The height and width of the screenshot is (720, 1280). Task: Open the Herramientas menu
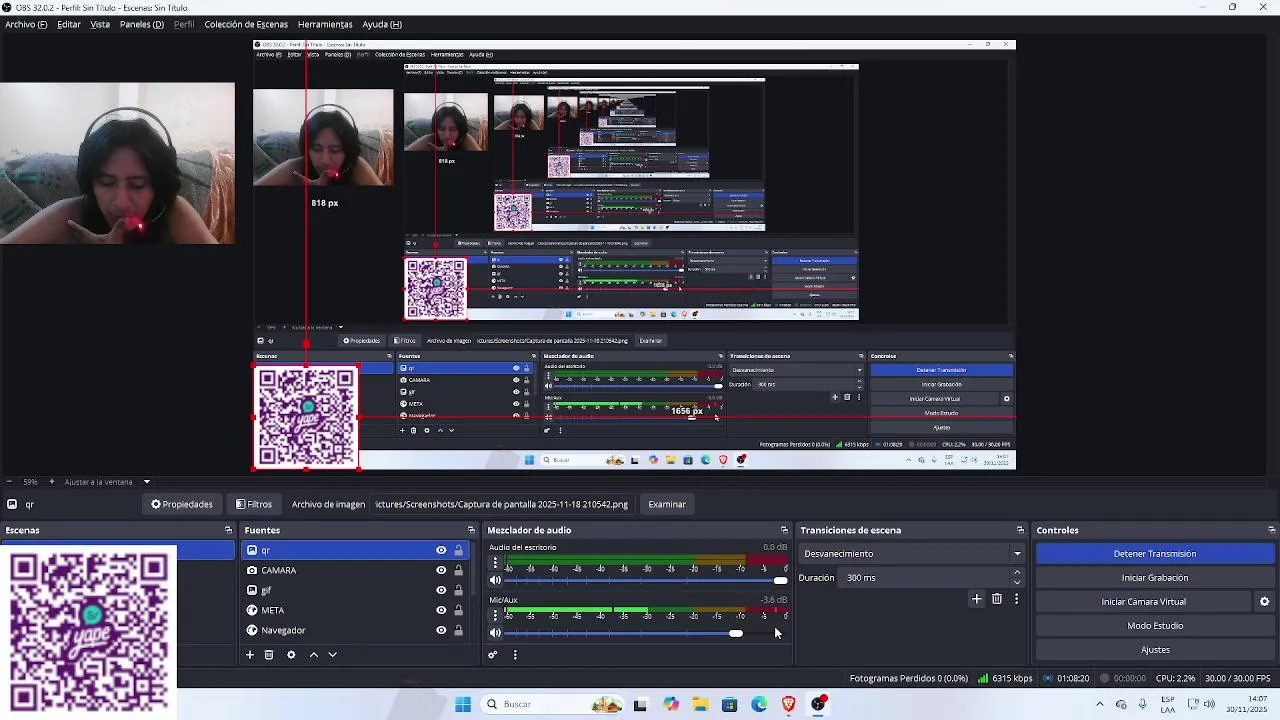pyautogui.click(x=325, y=24)
